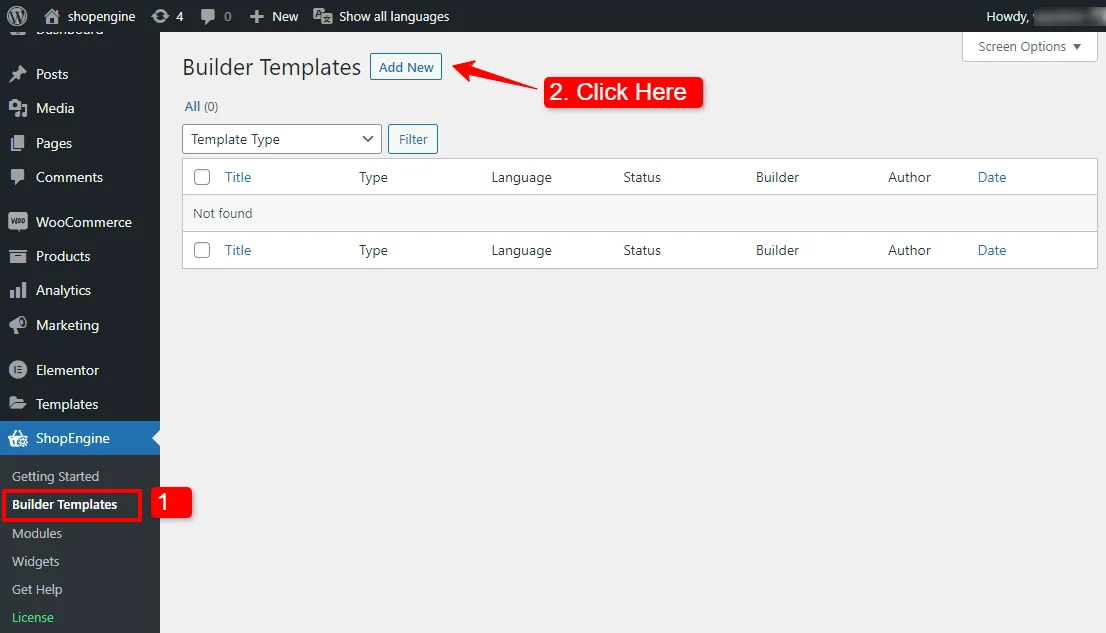Open the Media library icon in sidebar
The width and height of the screenshot is (1106, 633).
pos(18,108)
